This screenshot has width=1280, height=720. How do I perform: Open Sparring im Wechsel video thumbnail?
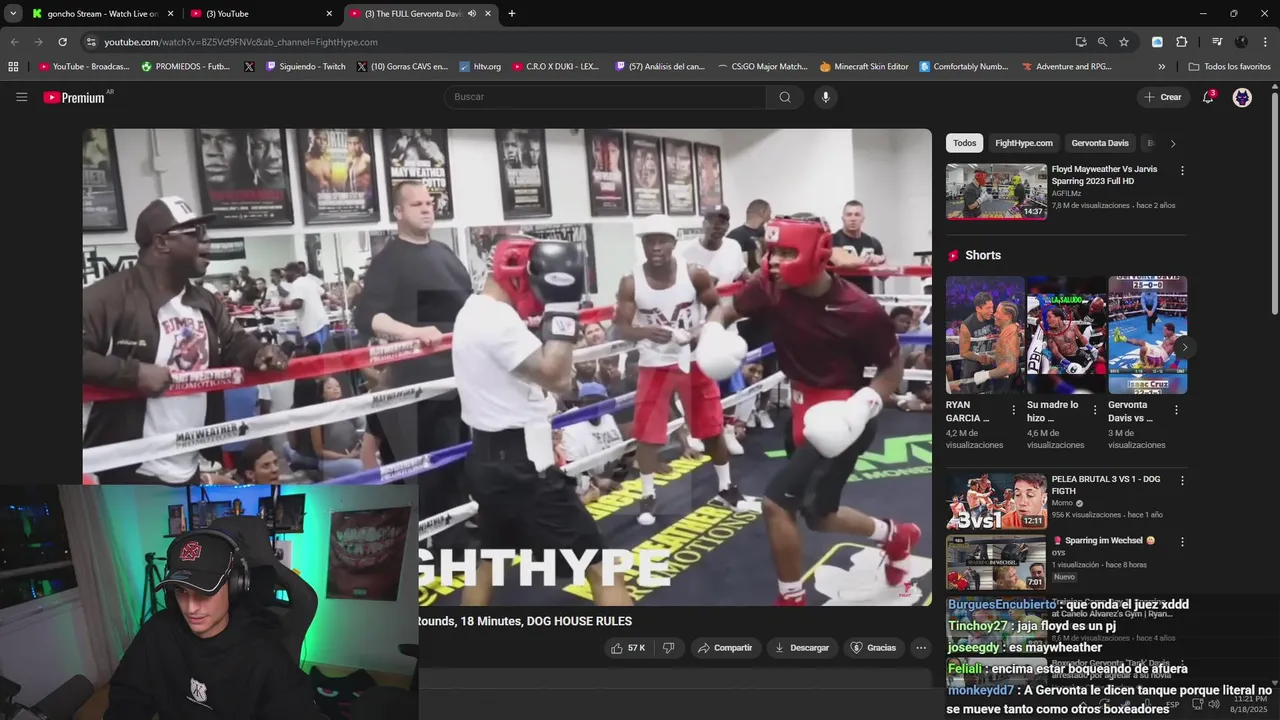pyautogui.click(x=996, y=562)
